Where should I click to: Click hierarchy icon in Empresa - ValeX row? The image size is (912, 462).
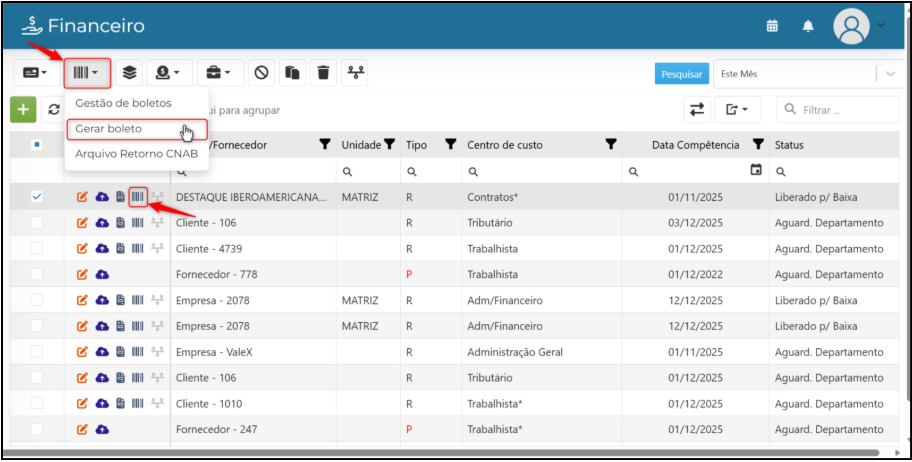[x=157, y=352]
